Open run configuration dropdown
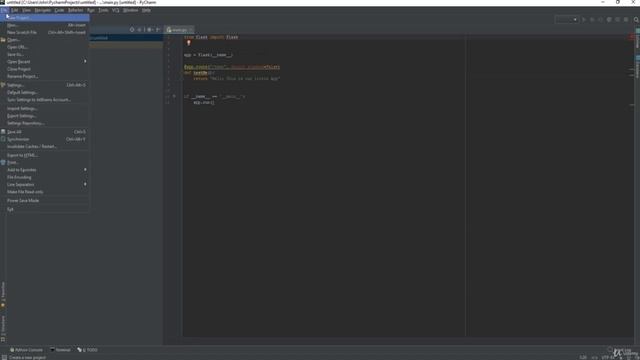 [567, 20]
